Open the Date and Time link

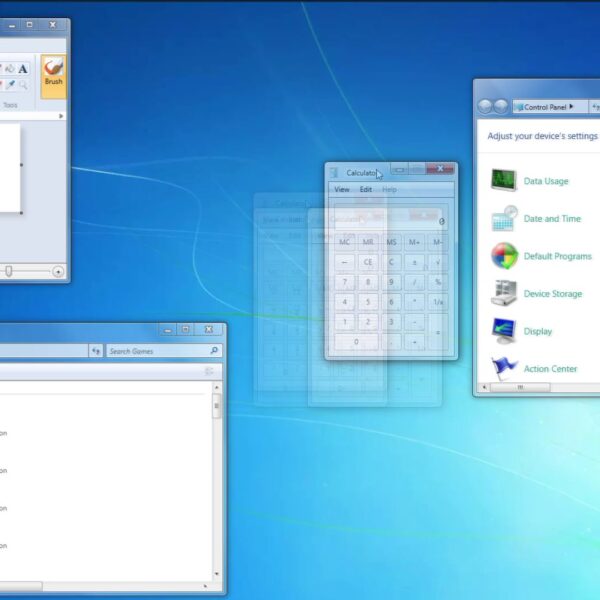(552, 218)
